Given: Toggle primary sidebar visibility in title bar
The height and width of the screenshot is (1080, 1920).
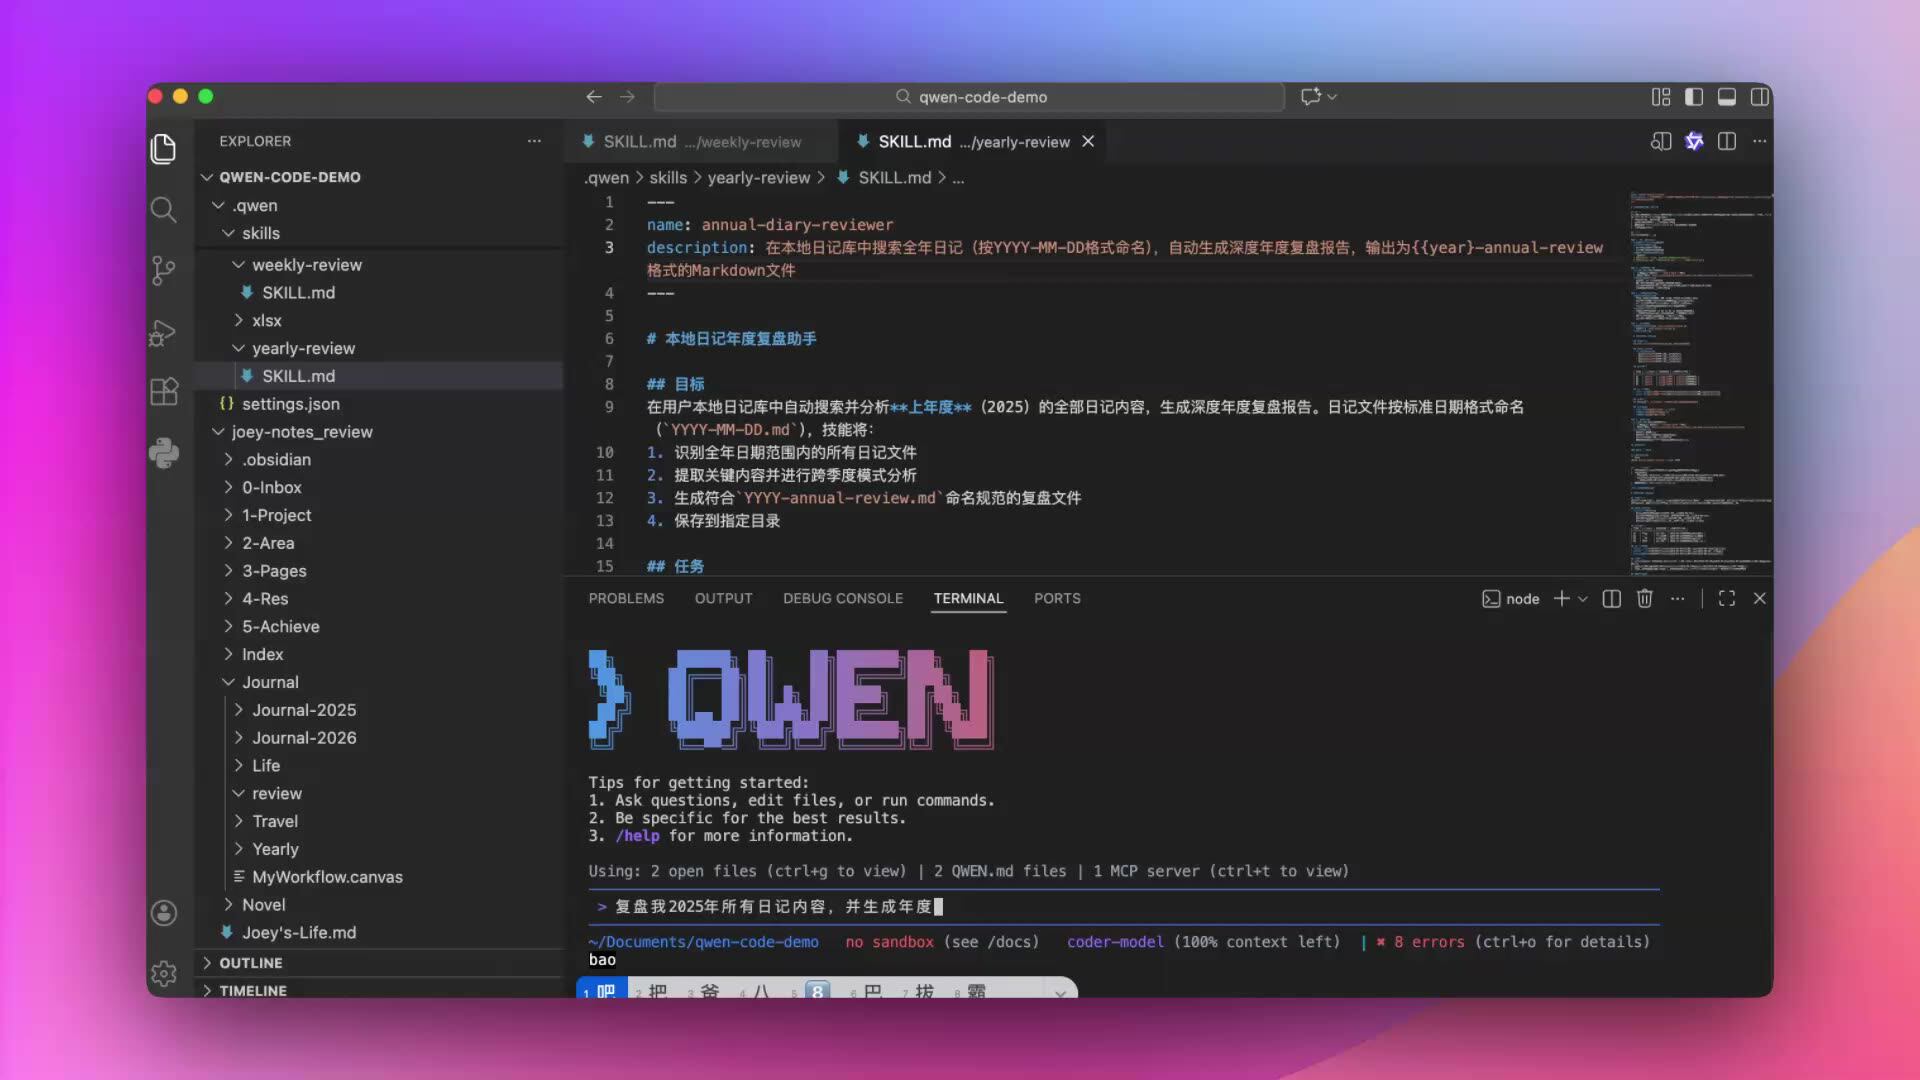Looking at the screenshot, I should (x=1694, y=96).
